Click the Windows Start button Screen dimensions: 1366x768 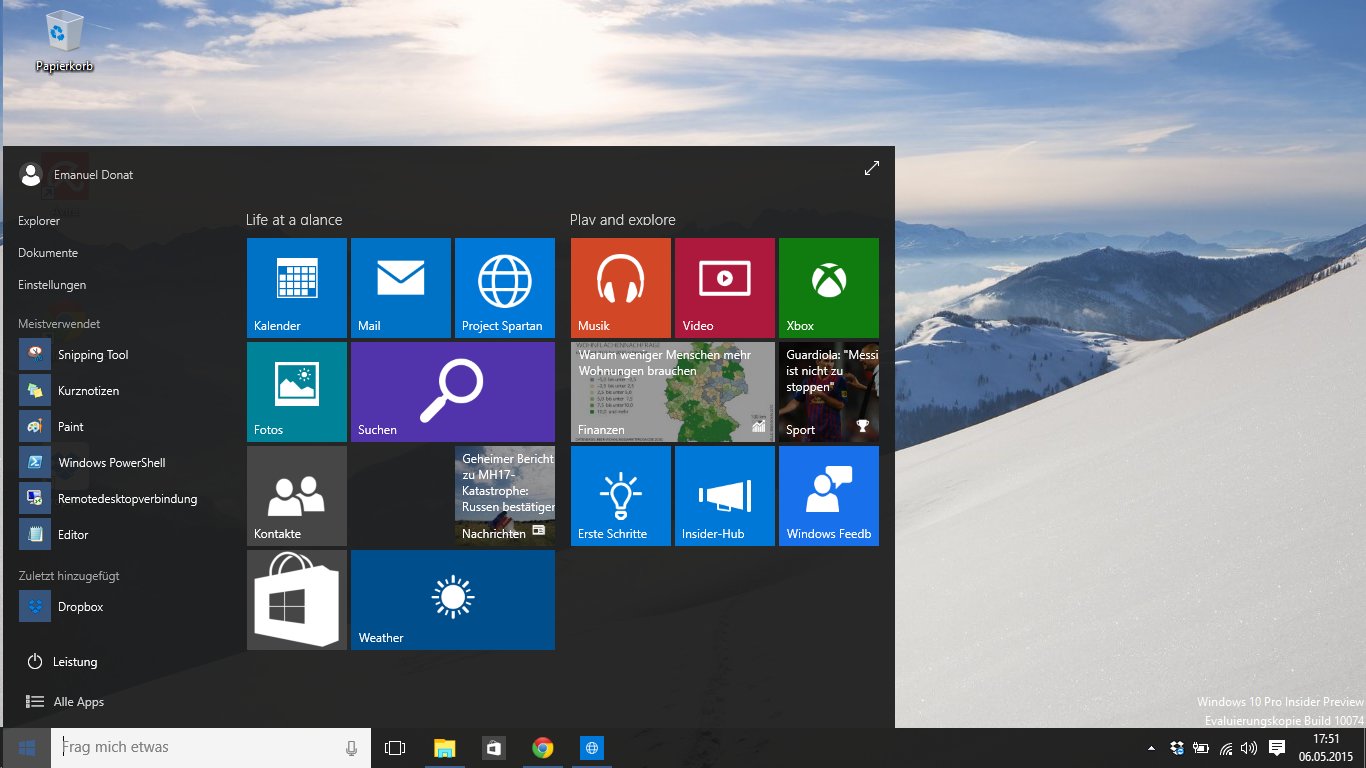[x=27, y=748]
